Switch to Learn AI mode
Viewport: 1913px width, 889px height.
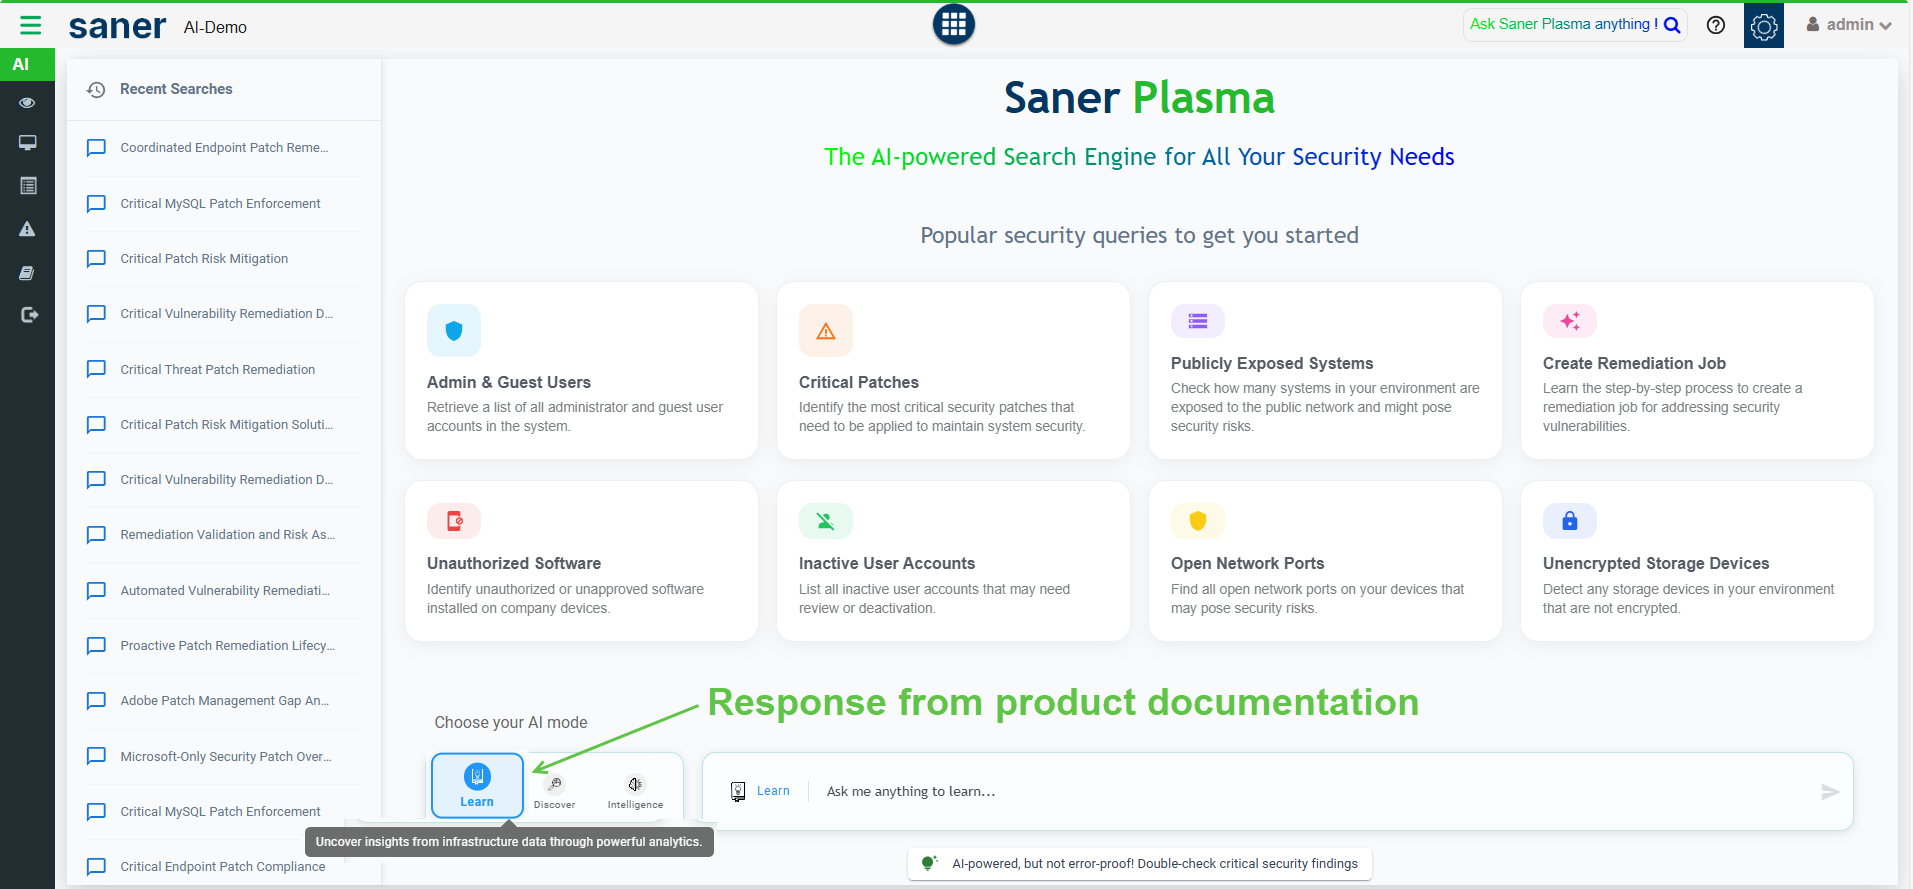477,786
